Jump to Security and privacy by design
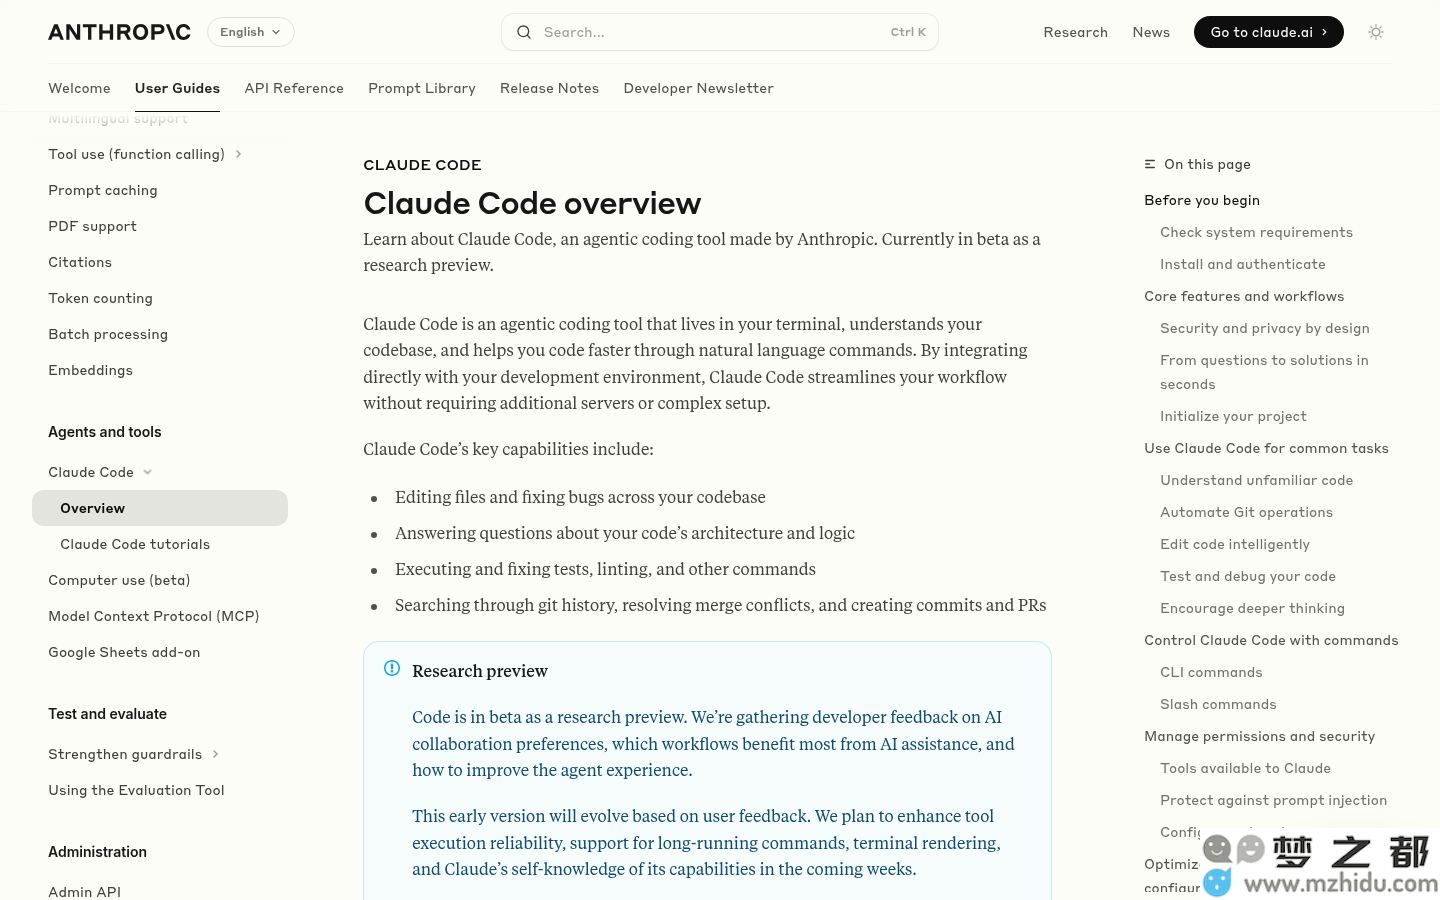 coord(1265,328)
